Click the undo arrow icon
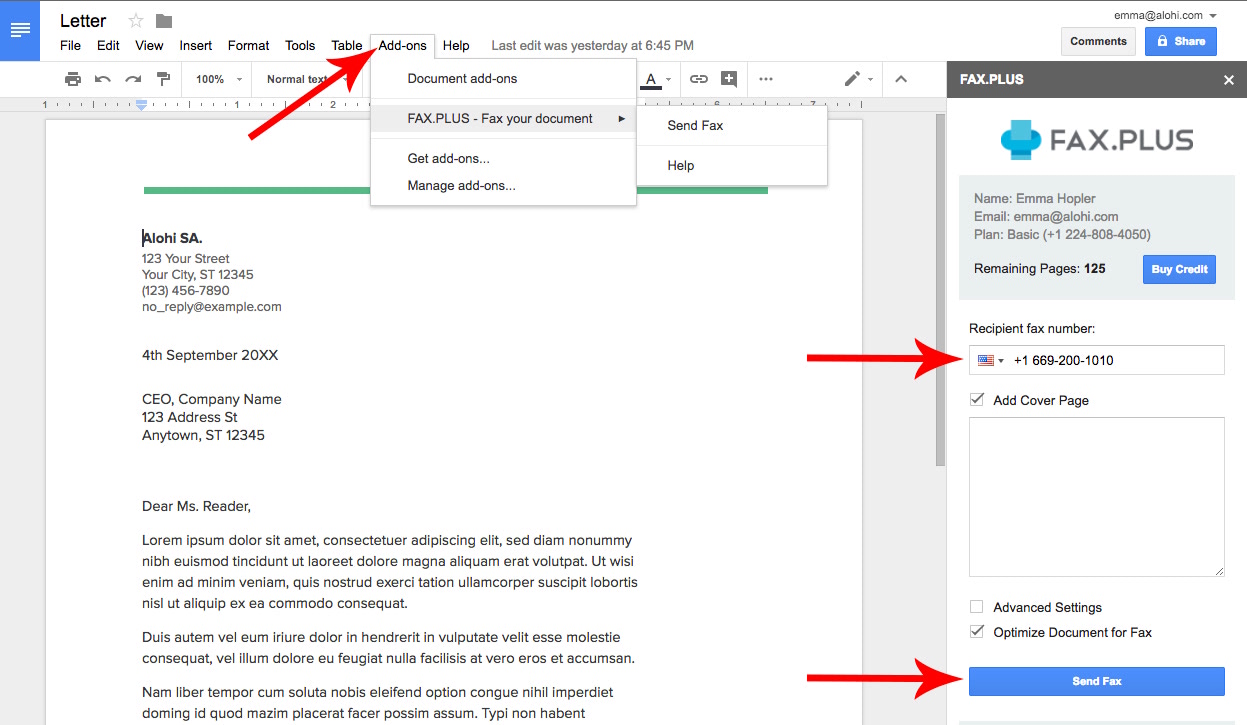 coord(102,79)
